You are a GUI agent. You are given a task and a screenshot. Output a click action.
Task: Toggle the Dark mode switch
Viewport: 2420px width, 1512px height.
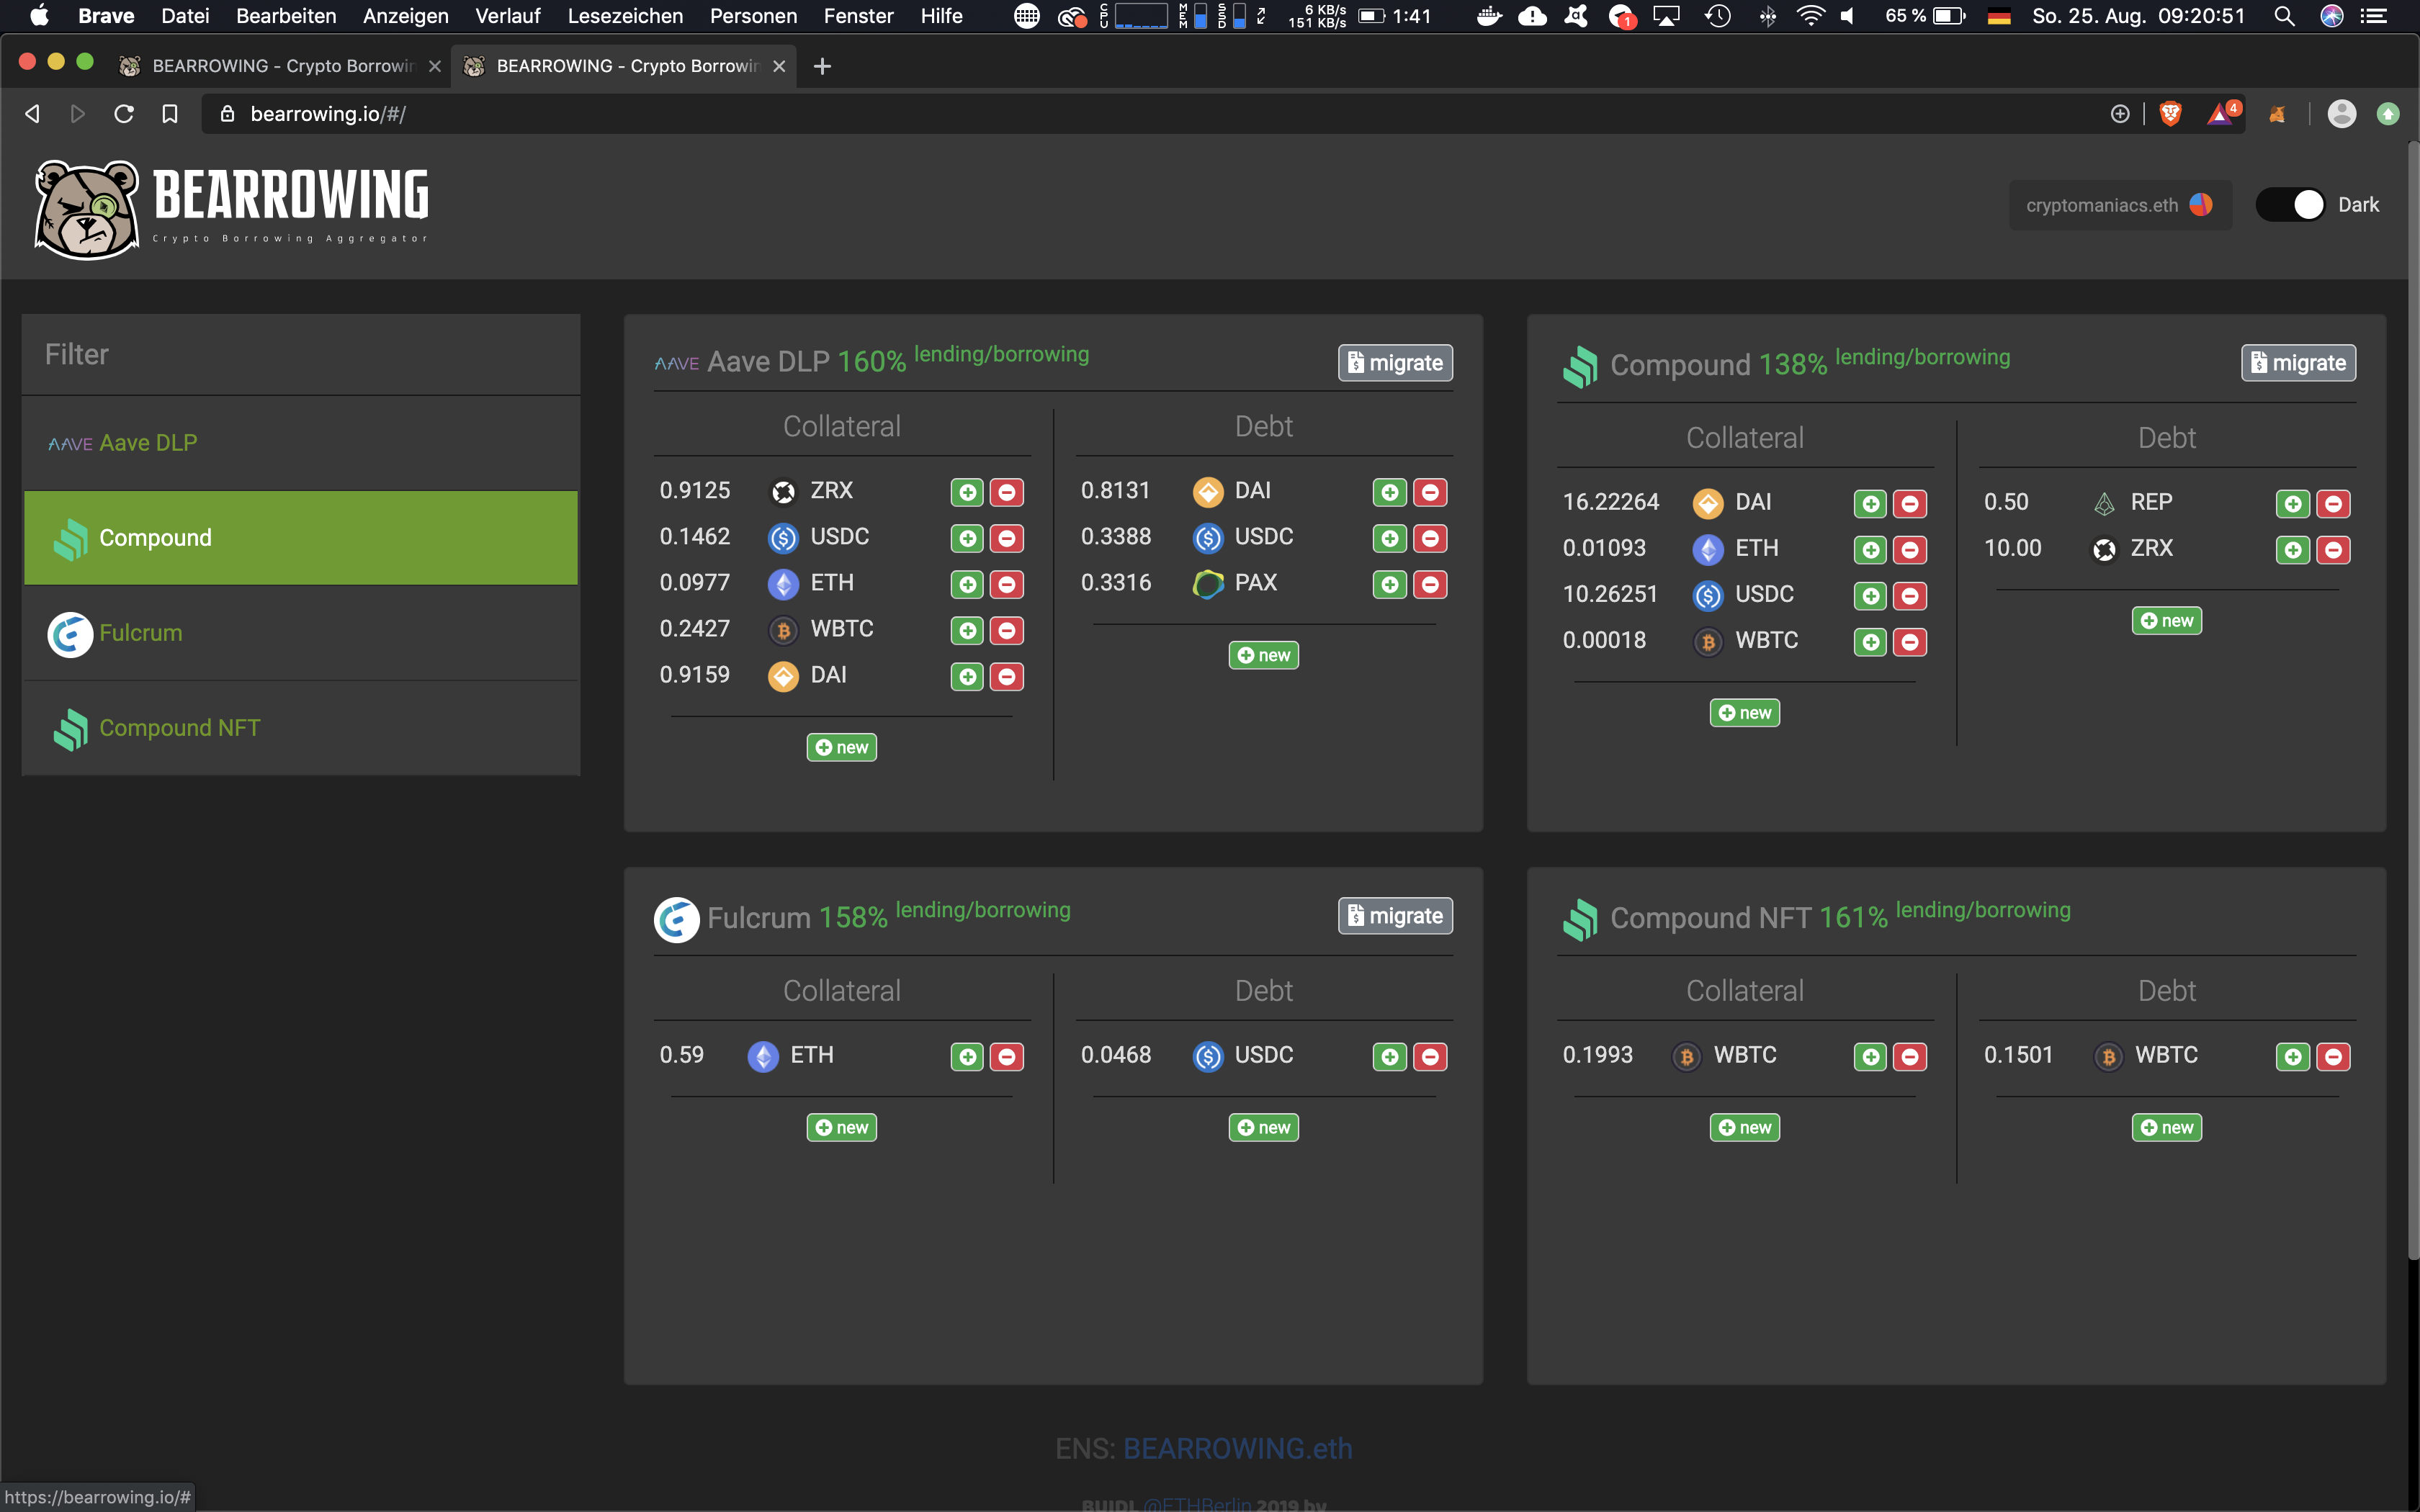(x=2291, y=205)
